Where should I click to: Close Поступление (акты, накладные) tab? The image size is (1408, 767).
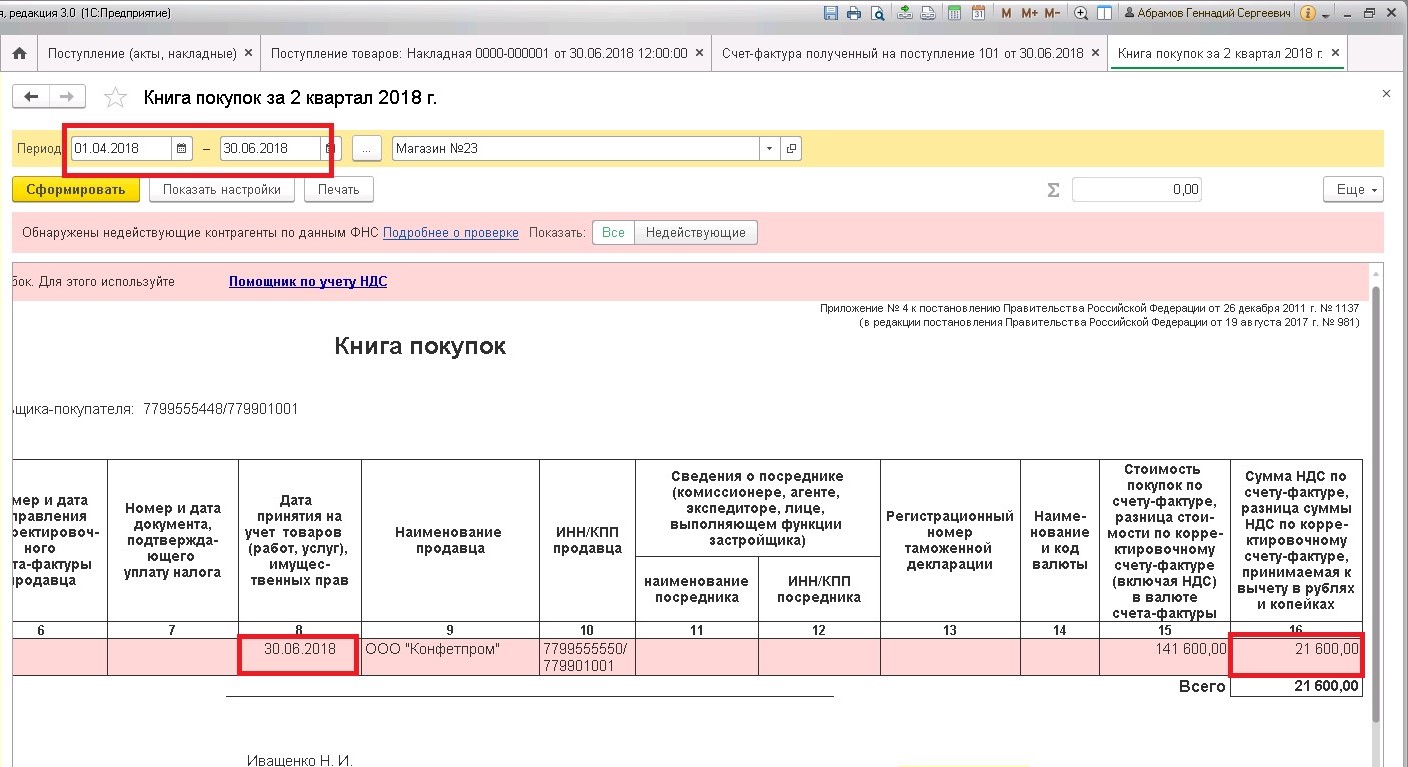click(248, 53)
